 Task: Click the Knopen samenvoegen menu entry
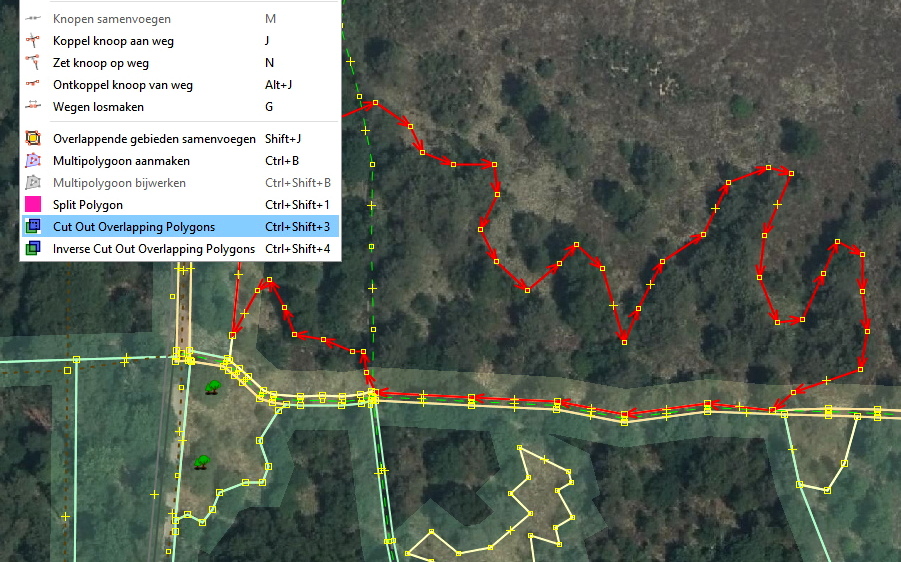pyautogui.click(x=180, y=19)
